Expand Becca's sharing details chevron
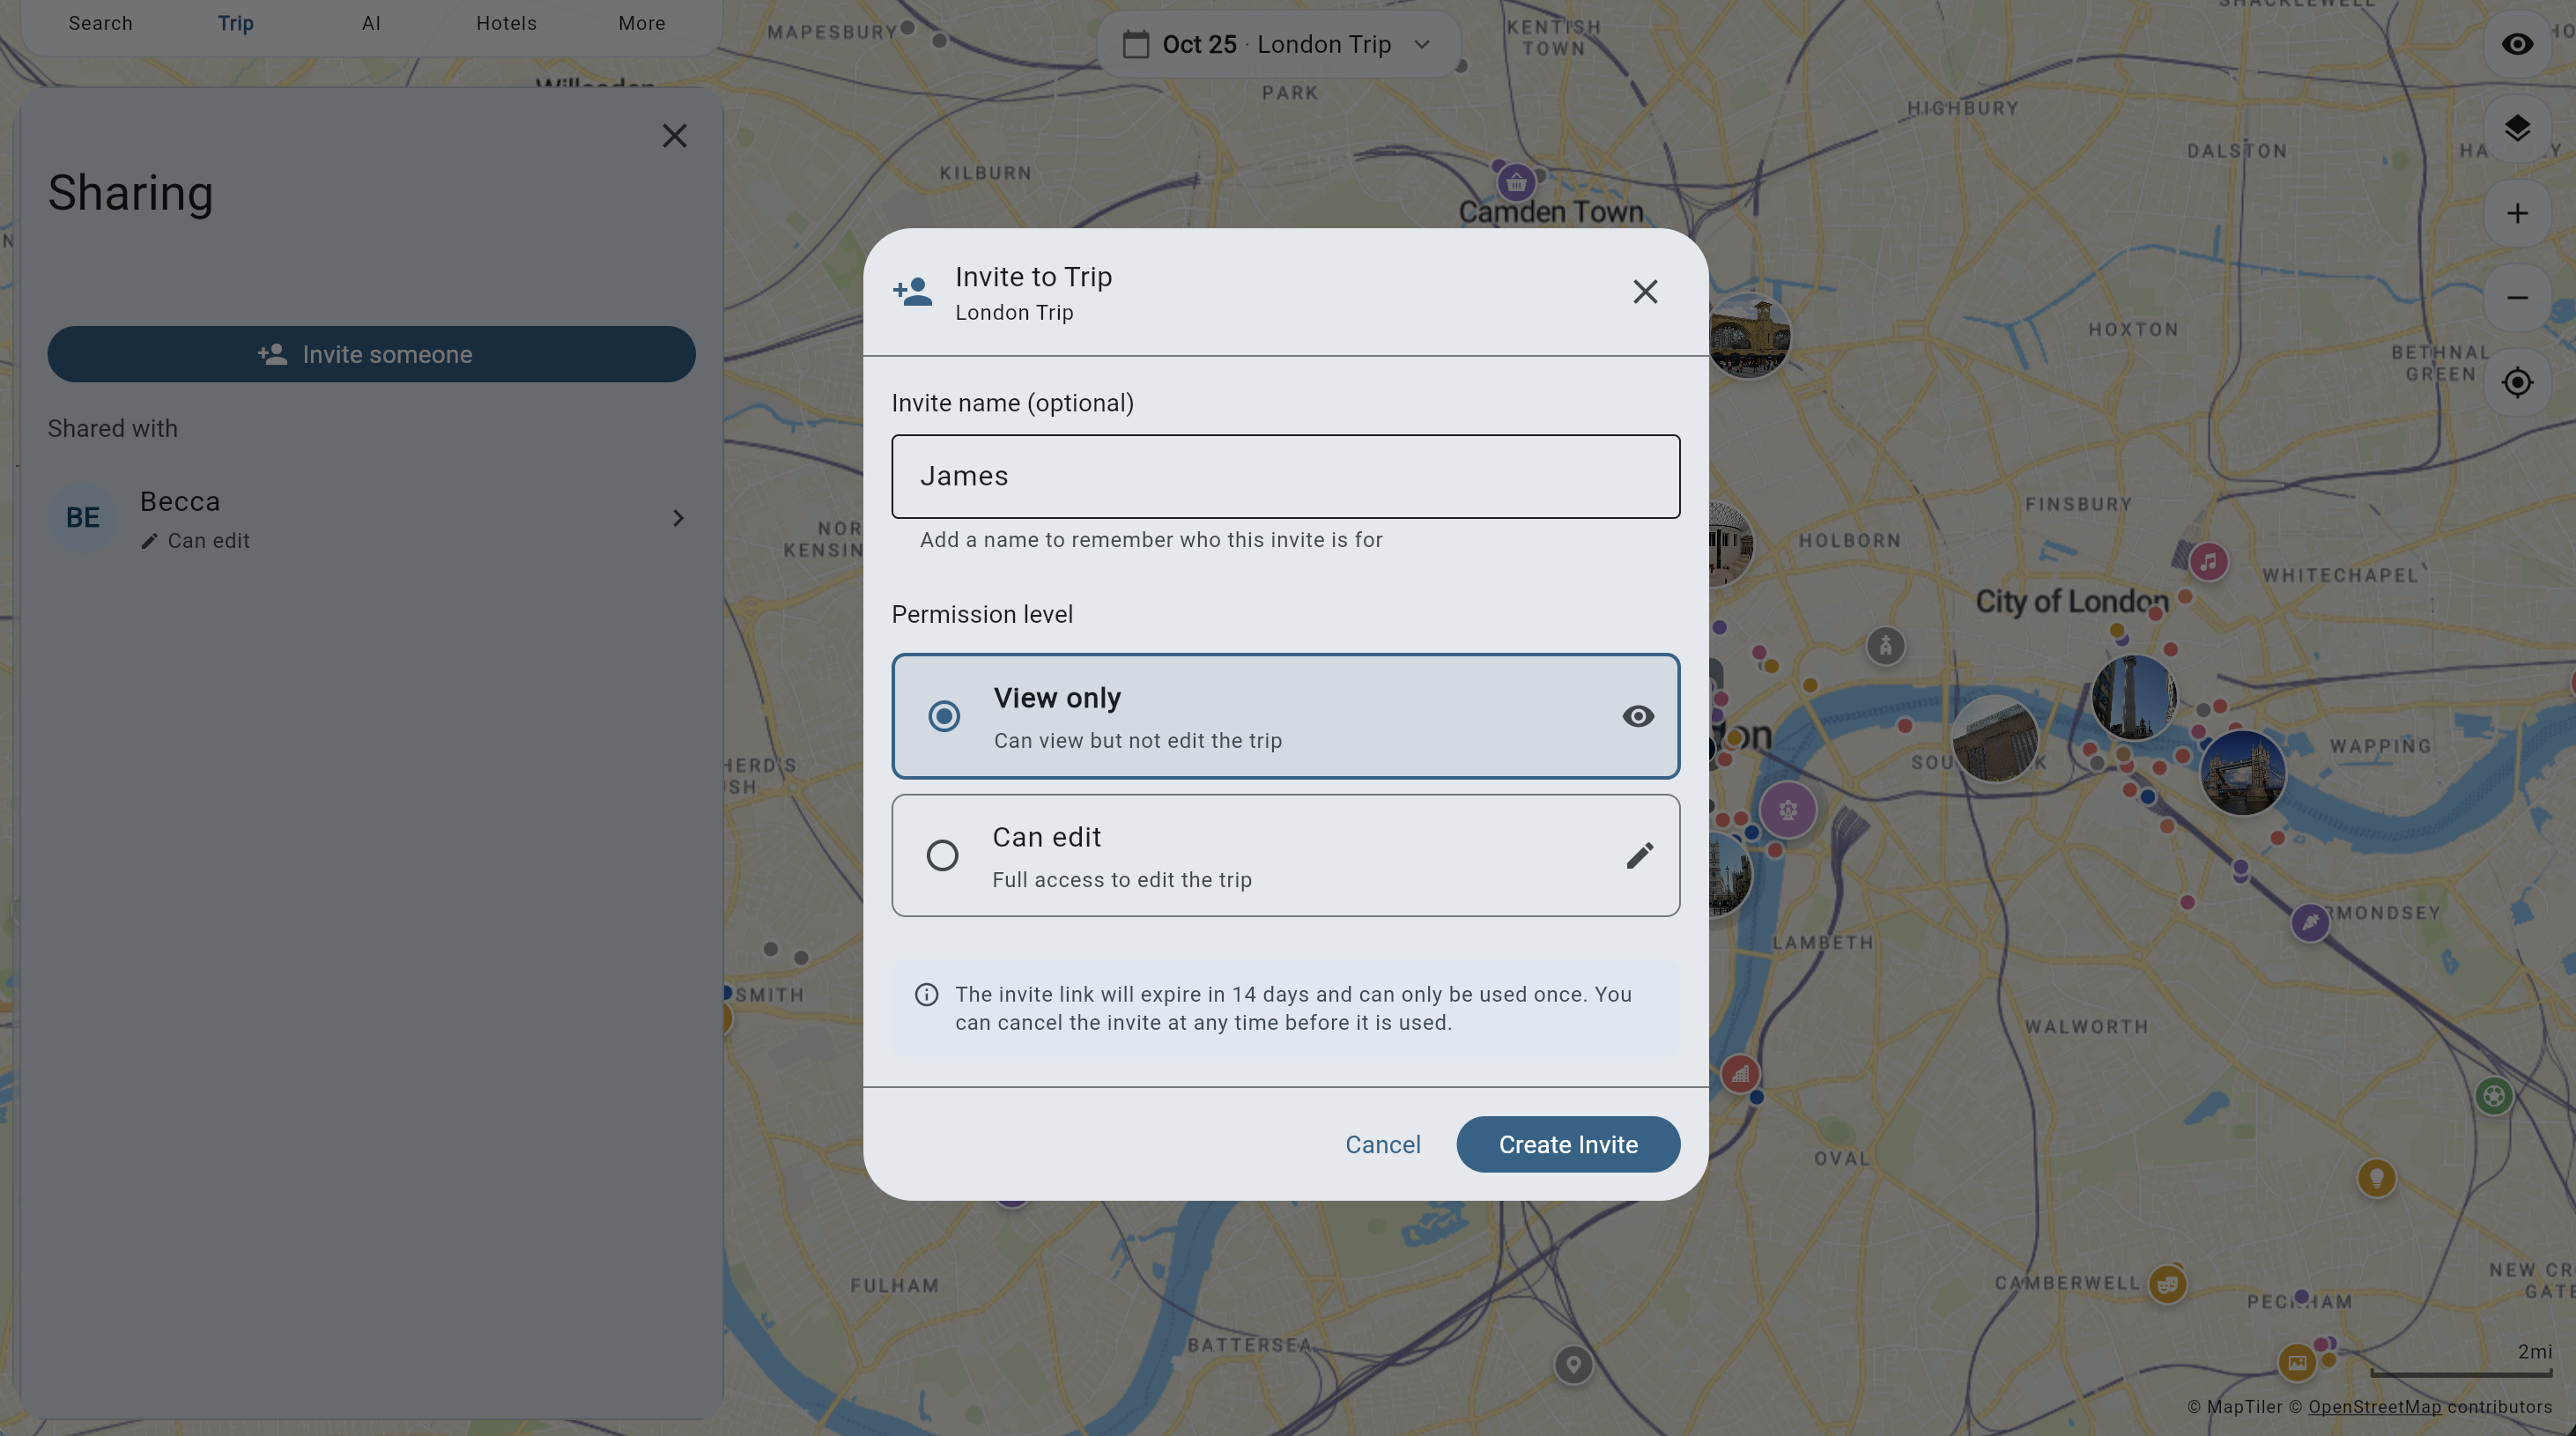 [x=678, y=518]
